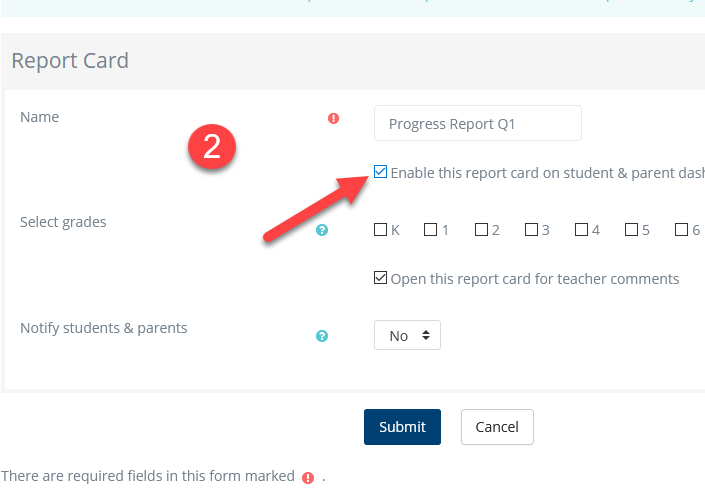The width and height of the screenshot is (705, 493).
Task: Tick the grade 4 checkbox
Action: click(581, 230)
